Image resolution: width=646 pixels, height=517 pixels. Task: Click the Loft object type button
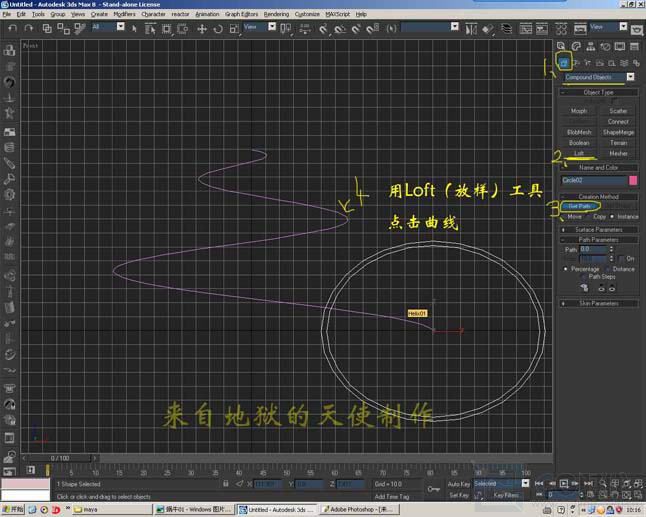(x=579, y=153)
